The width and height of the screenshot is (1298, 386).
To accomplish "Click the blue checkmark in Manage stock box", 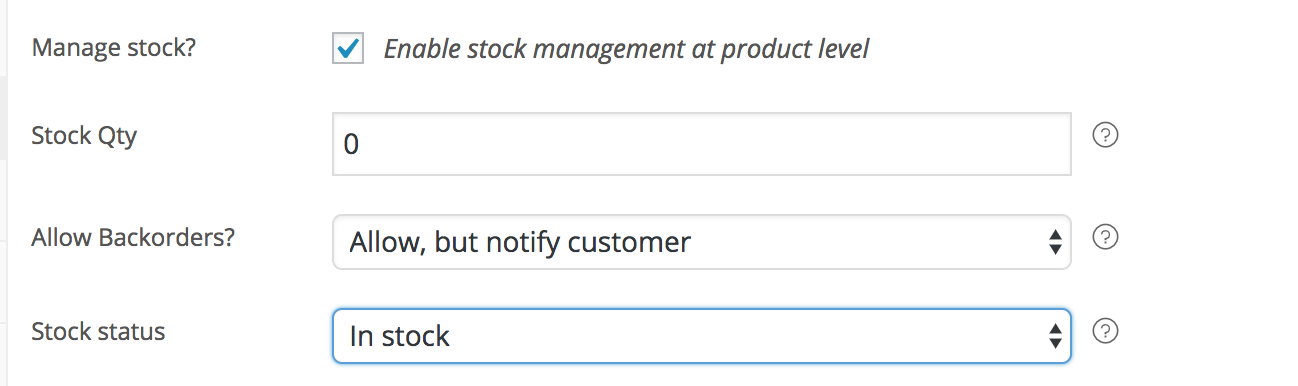I will (x=349, y=47).
